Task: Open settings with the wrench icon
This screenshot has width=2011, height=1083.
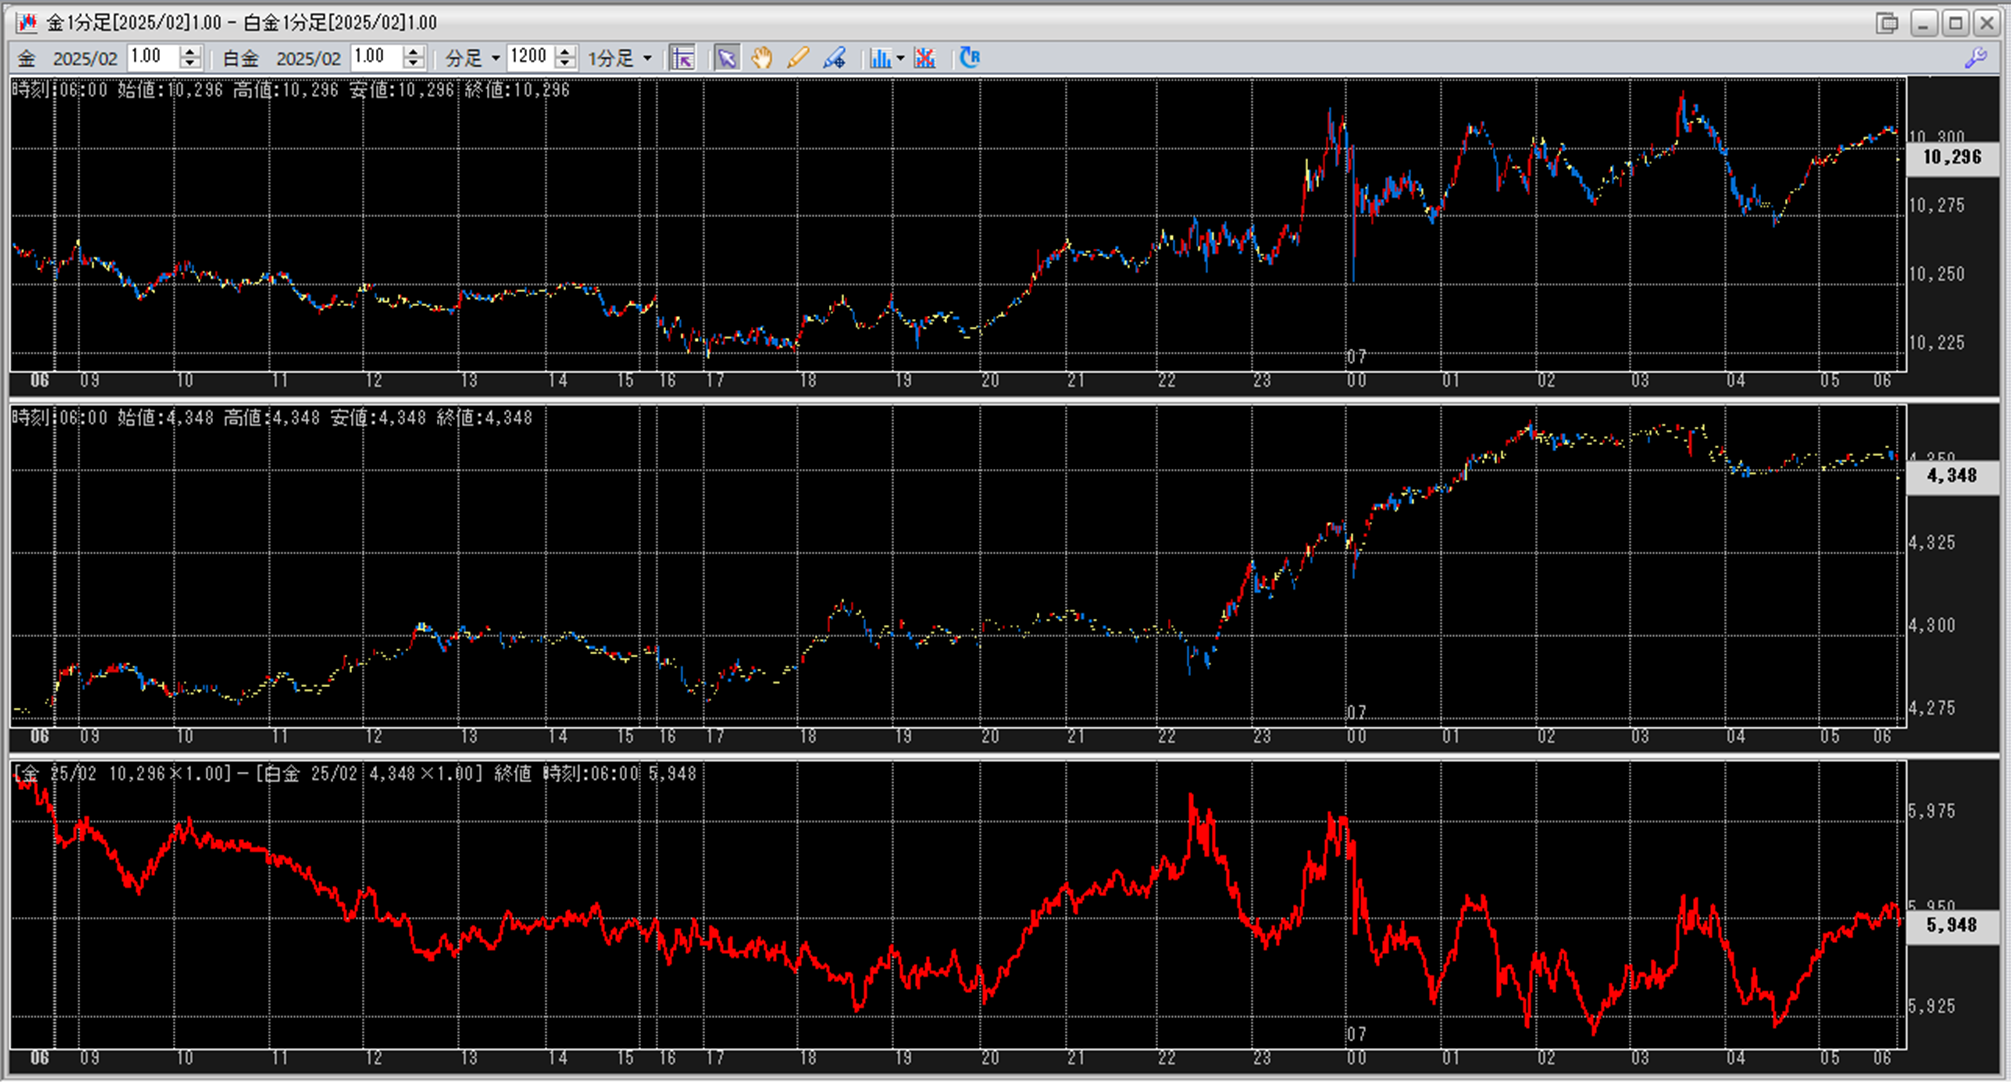Action: point(1976,58)
